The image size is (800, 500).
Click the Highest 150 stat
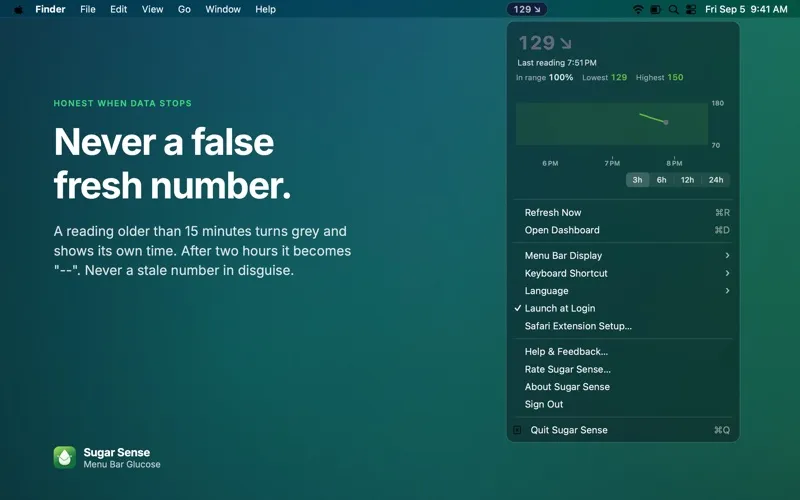coord(659,78)
